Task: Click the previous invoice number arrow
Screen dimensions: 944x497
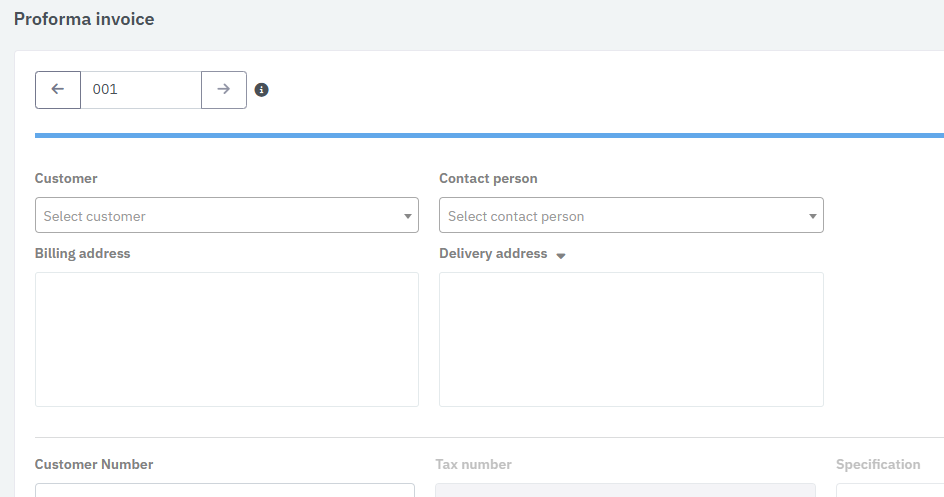Action: click(58, 90)
